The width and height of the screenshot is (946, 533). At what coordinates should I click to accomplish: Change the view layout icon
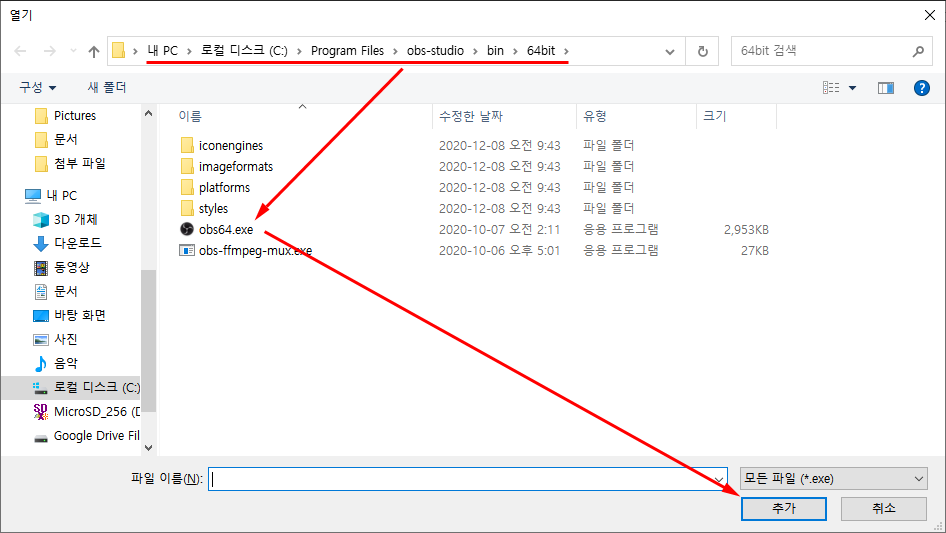click(831, 88)
